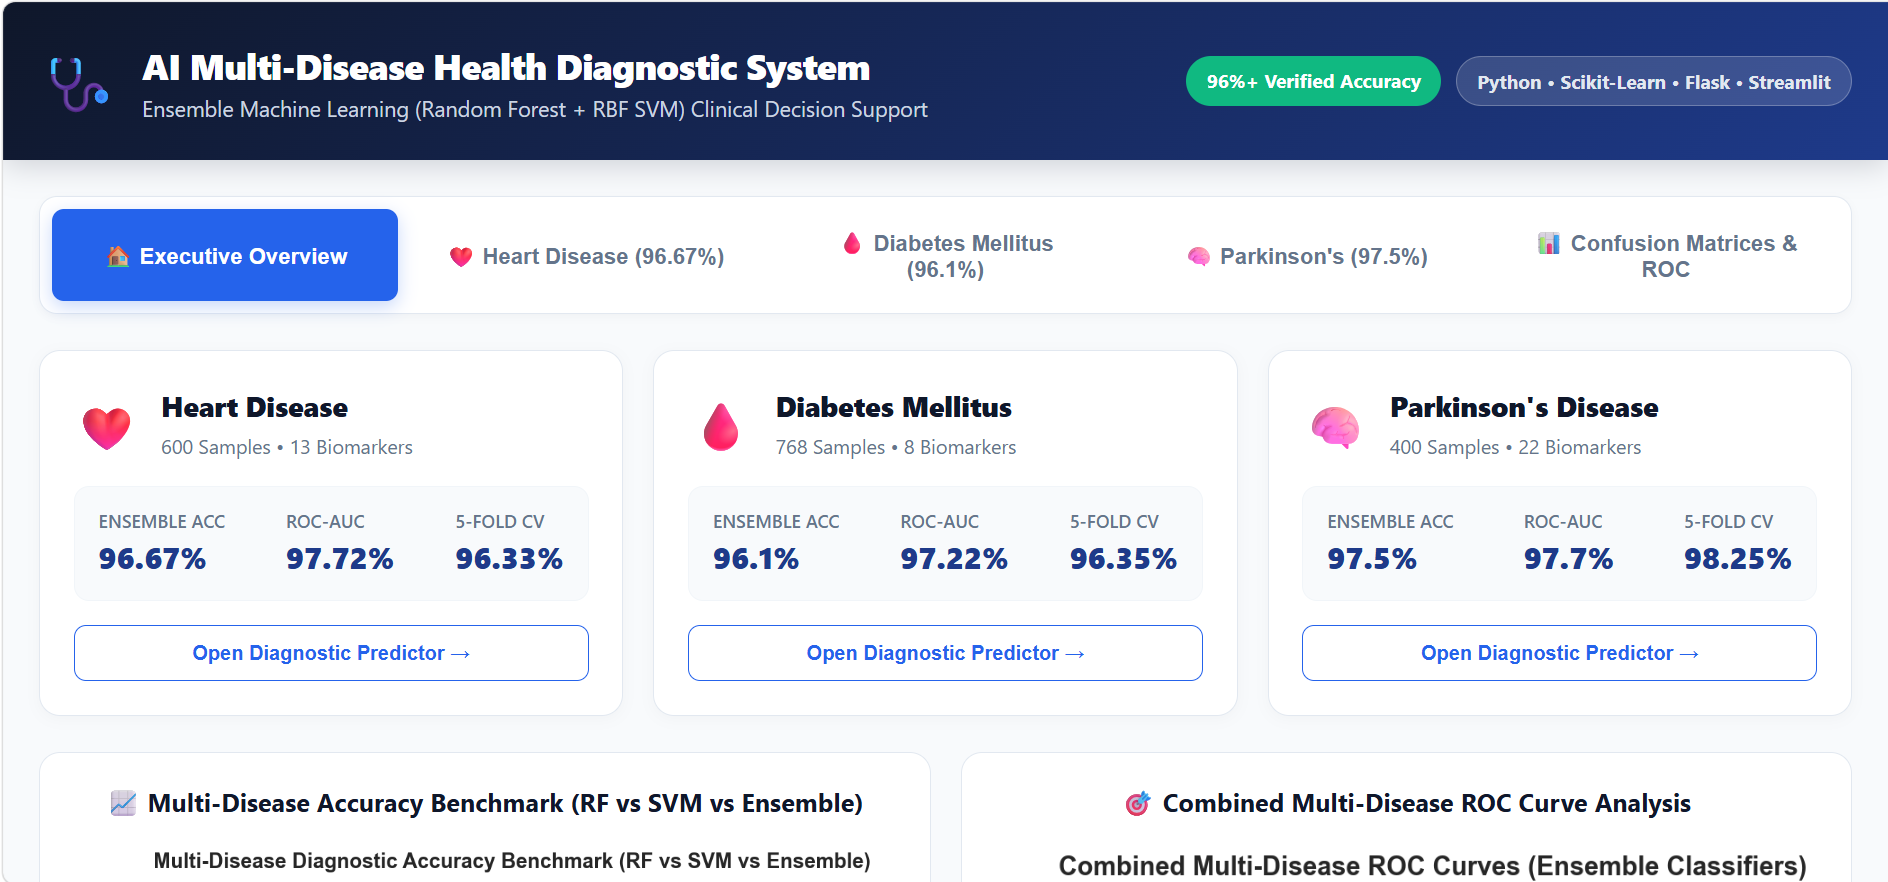1888x882 pixels.
Task: Click the 97.7% ROC-AUC value
Action: click(x=1568, y=559)
